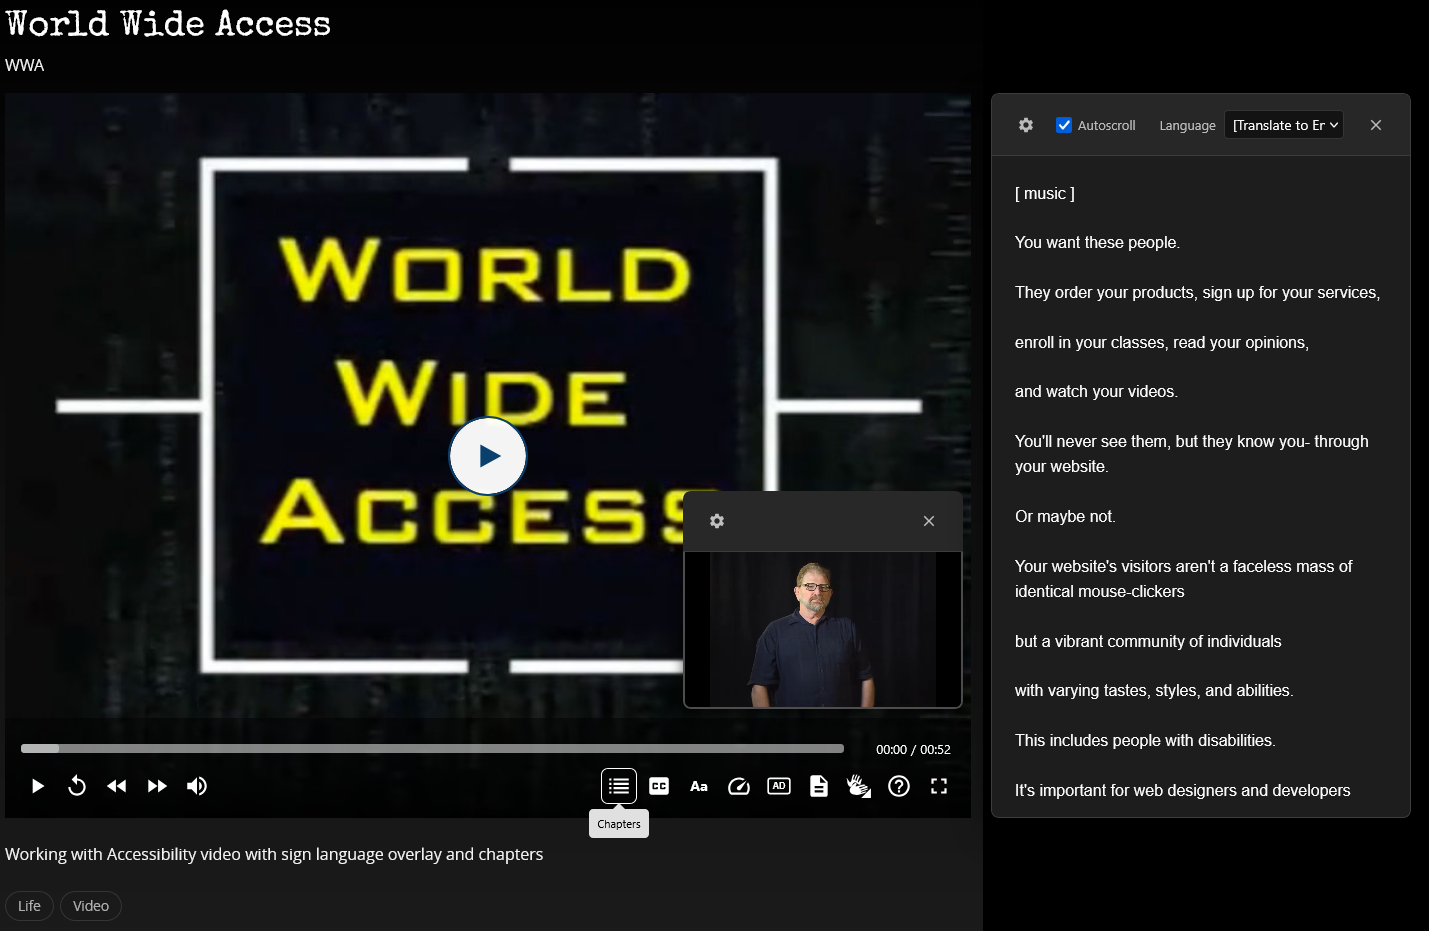Open sign language window settings gear

(x=717, y=521)
